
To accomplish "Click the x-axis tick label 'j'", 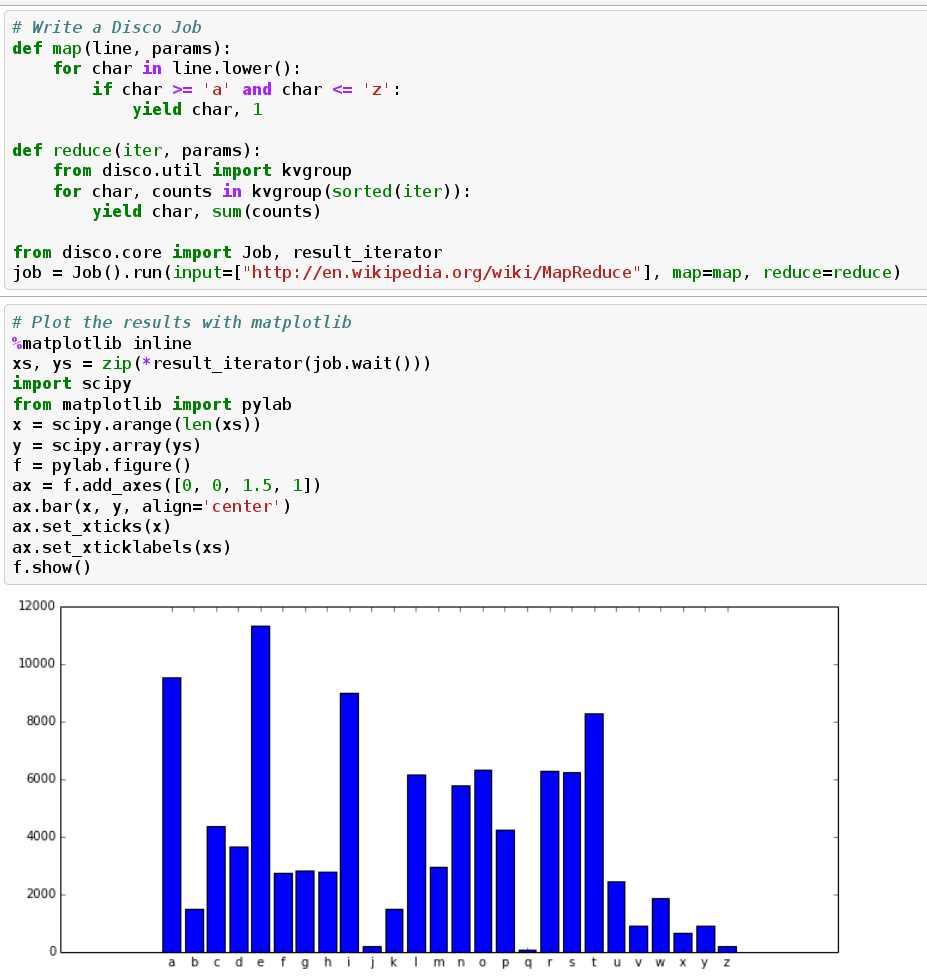I will (x=372, y=963).
